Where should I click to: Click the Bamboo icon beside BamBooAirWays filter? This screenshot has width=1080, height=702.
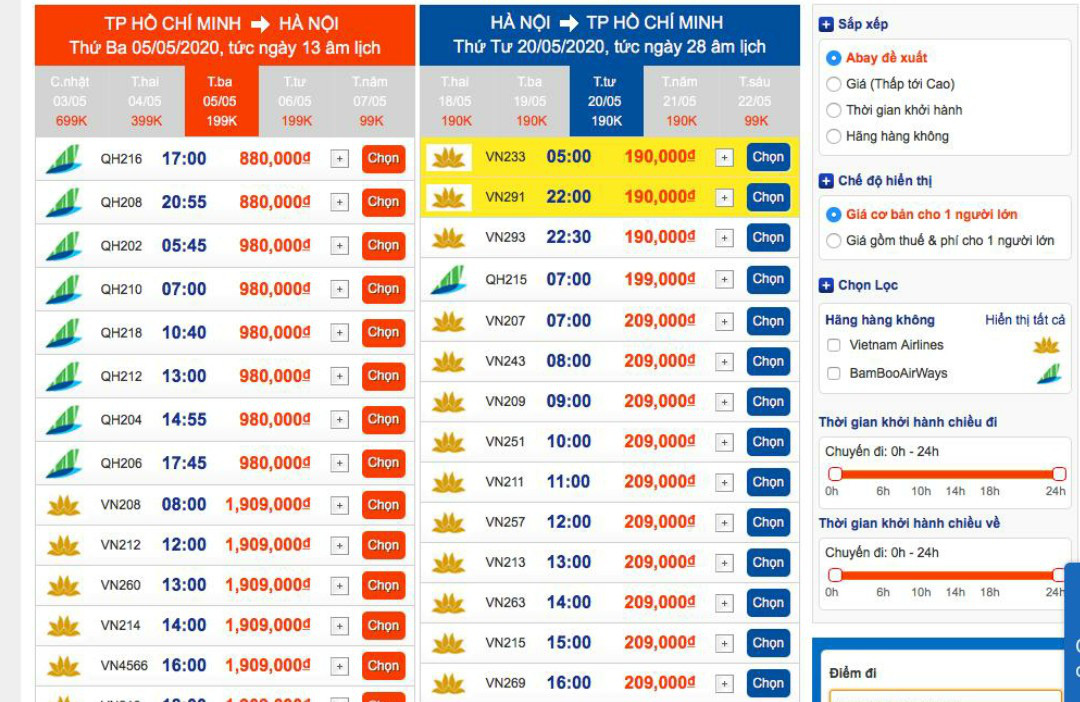point(1049,374)
